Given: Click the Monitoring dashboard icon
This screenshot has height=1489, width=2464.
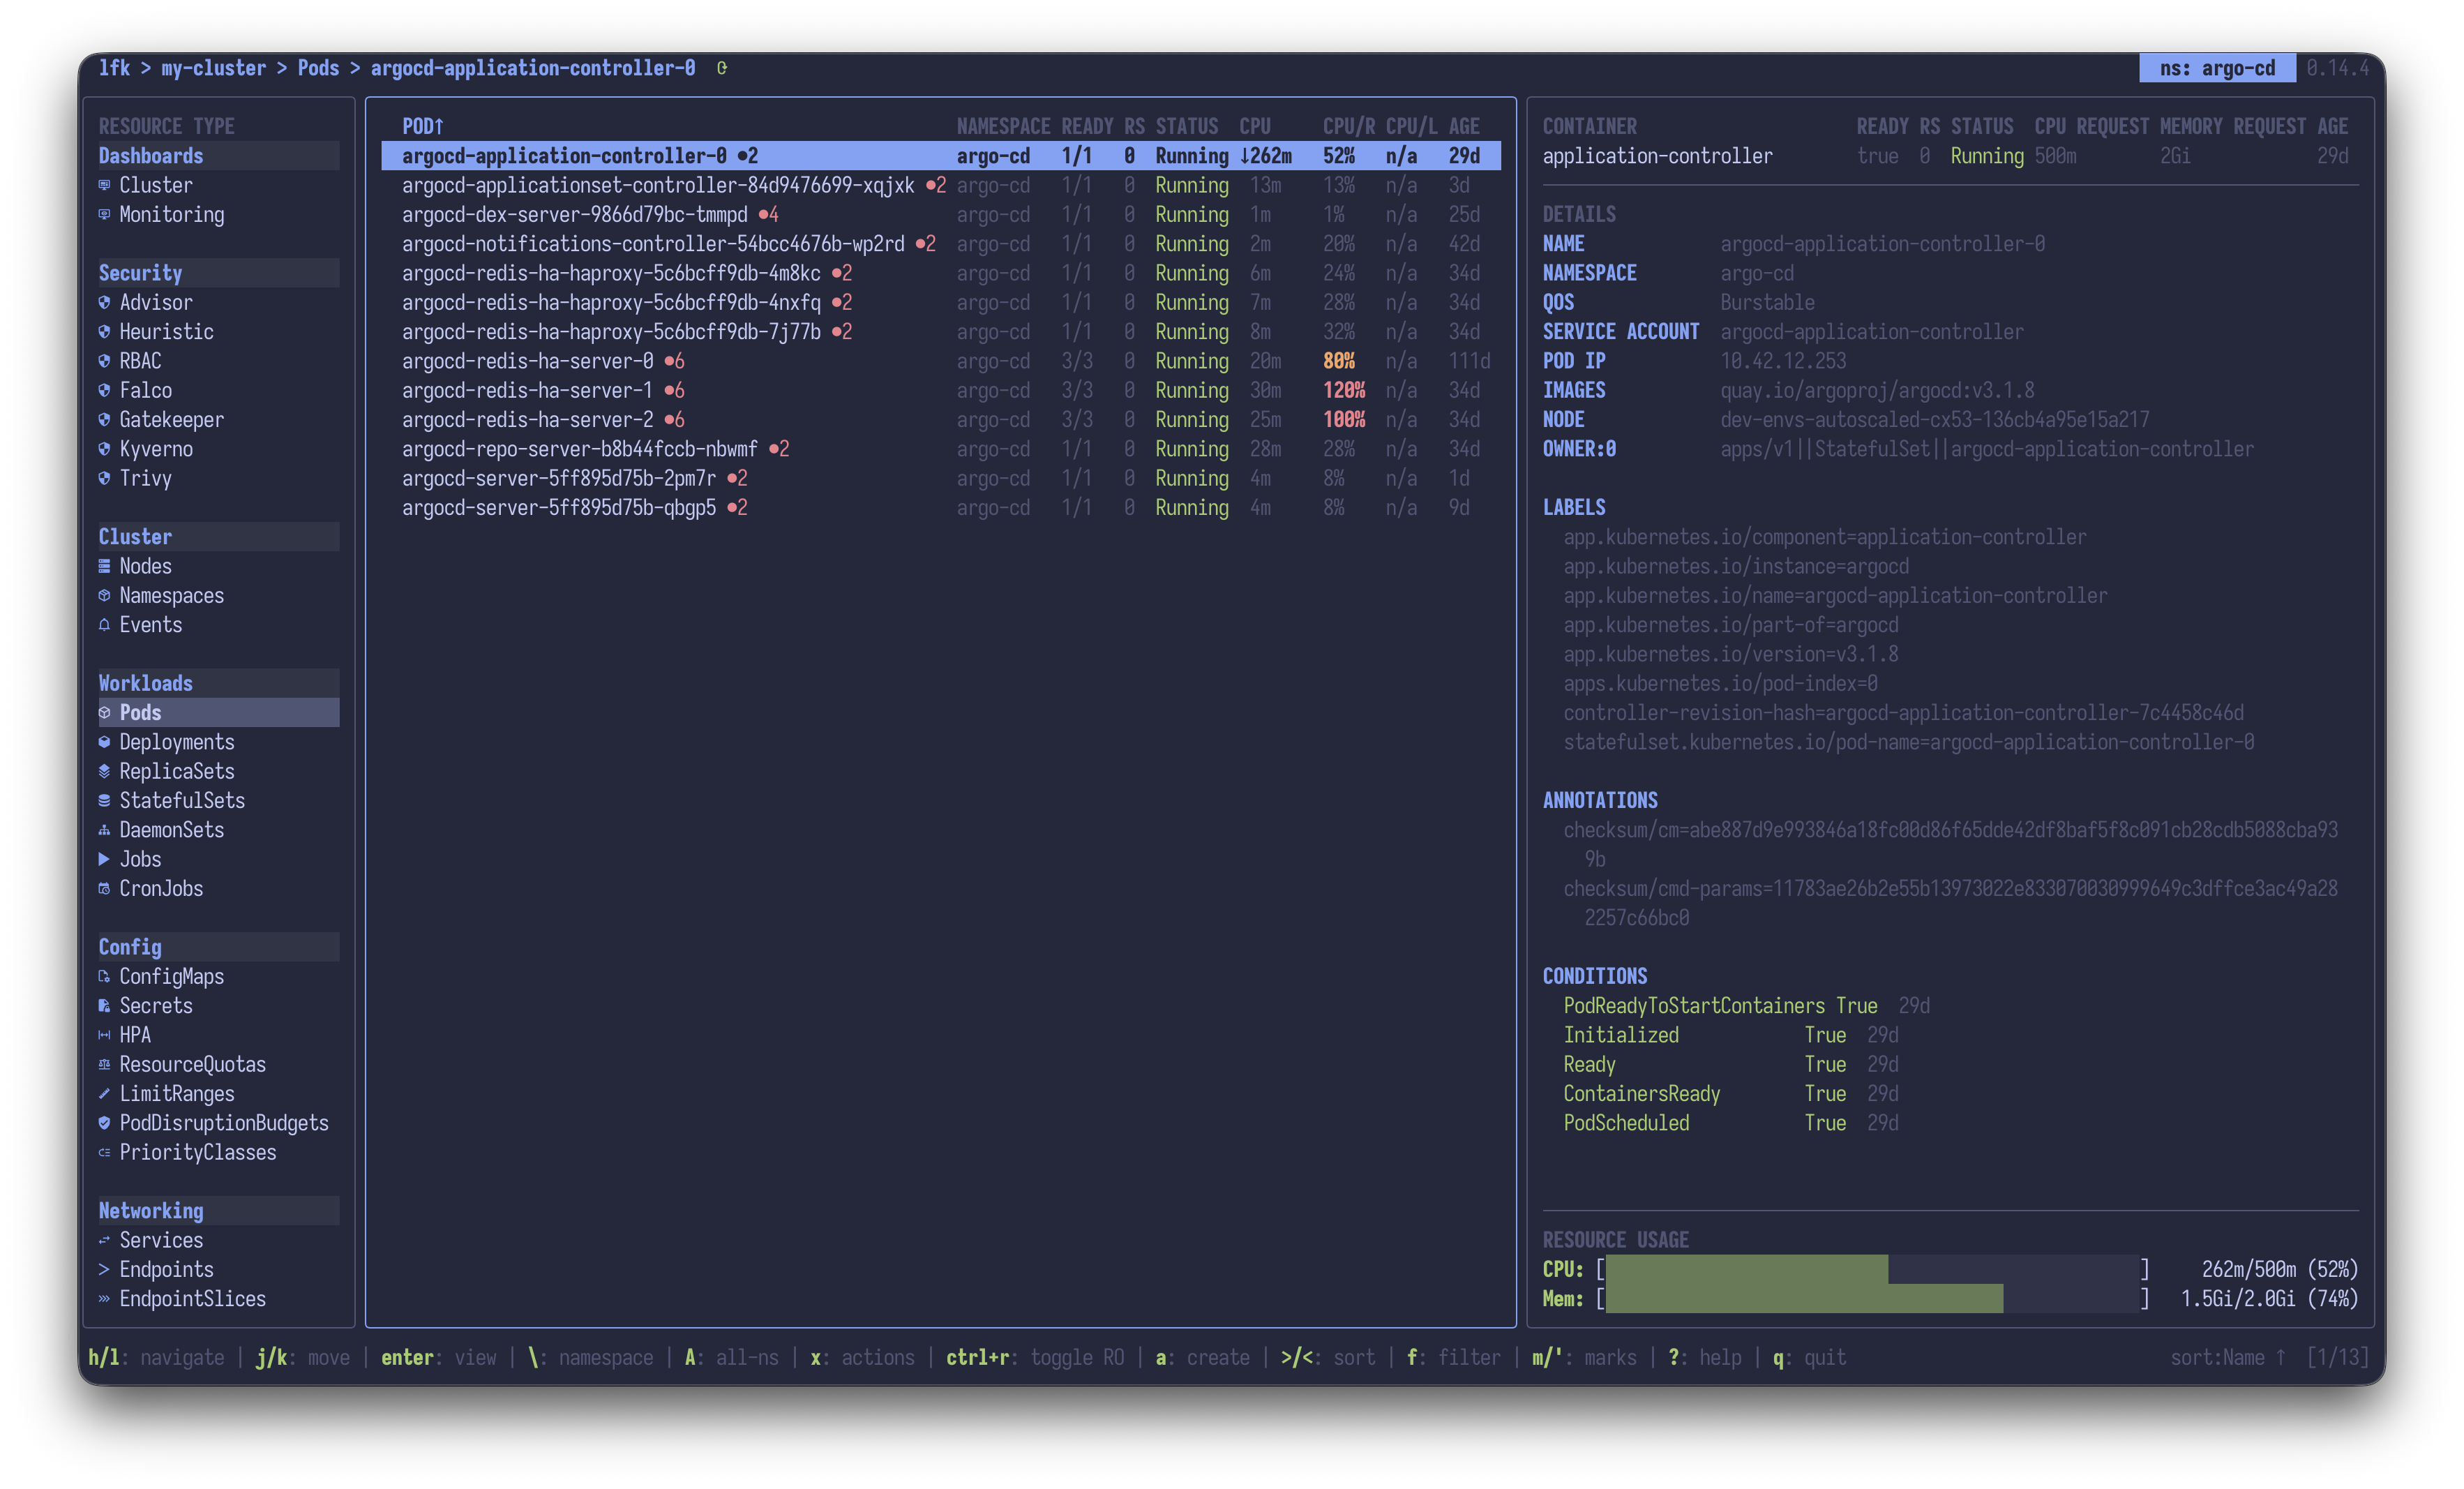Looking at the screenshot, I should (x=104, y=214).
